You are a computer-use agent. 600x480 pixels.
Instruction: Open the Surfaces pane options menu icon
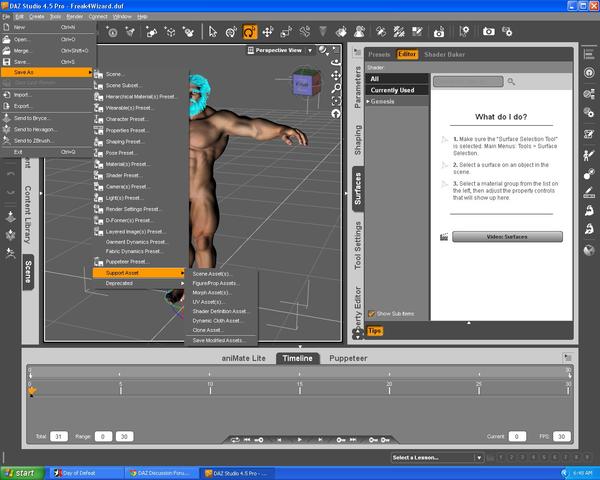click(x=357, y=52)
